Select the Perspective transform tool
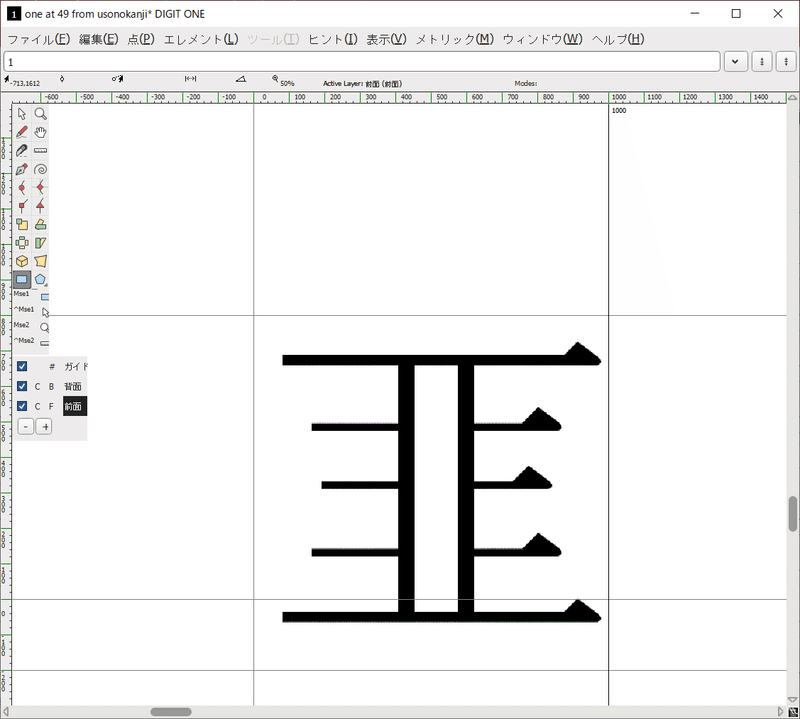The height and width of the screenshot is (719, 800). [x=40, y=261]
